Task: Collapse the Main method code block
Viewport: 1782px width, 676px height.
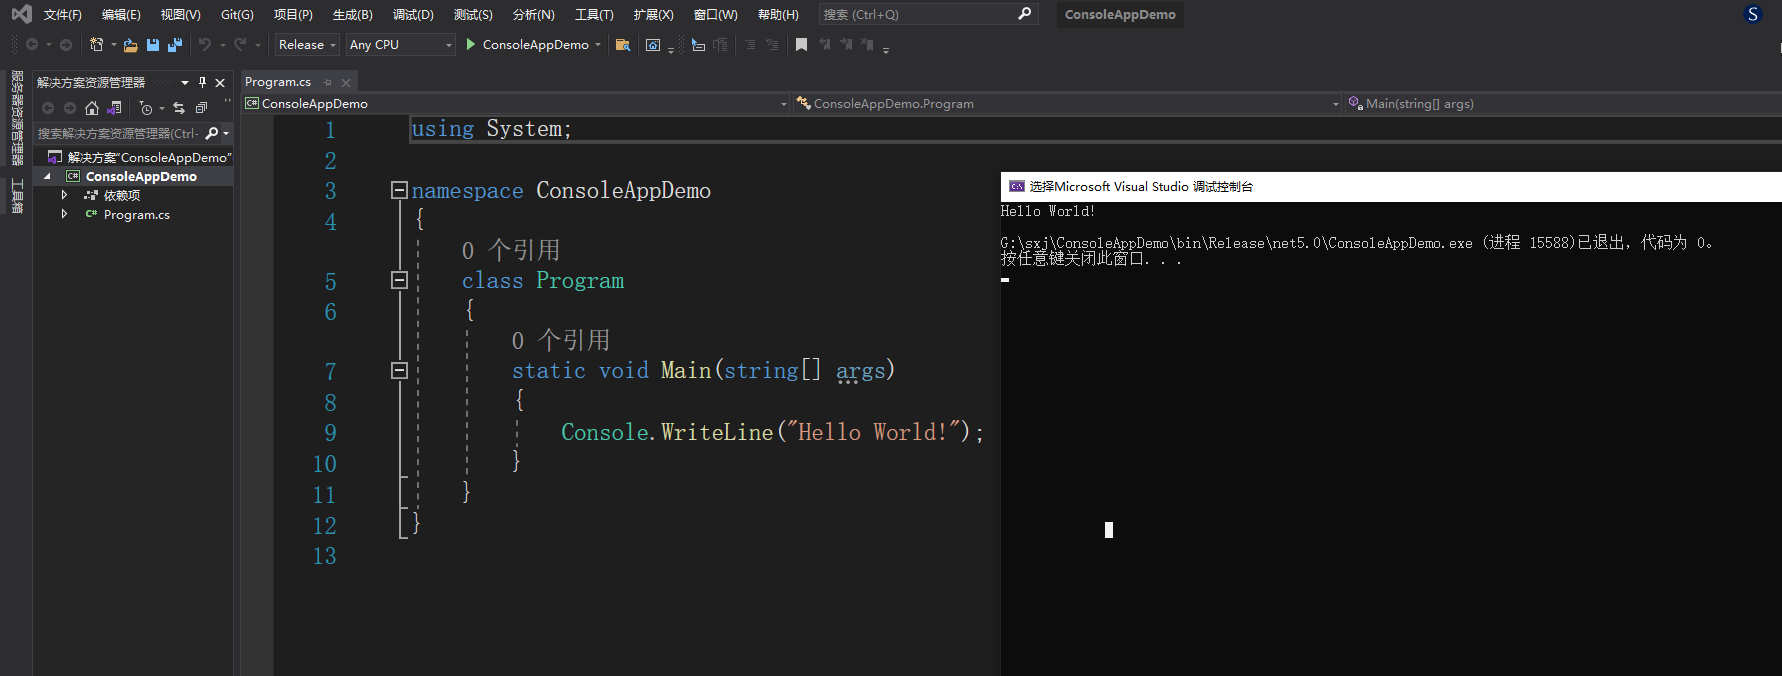Action: [399, 370]
